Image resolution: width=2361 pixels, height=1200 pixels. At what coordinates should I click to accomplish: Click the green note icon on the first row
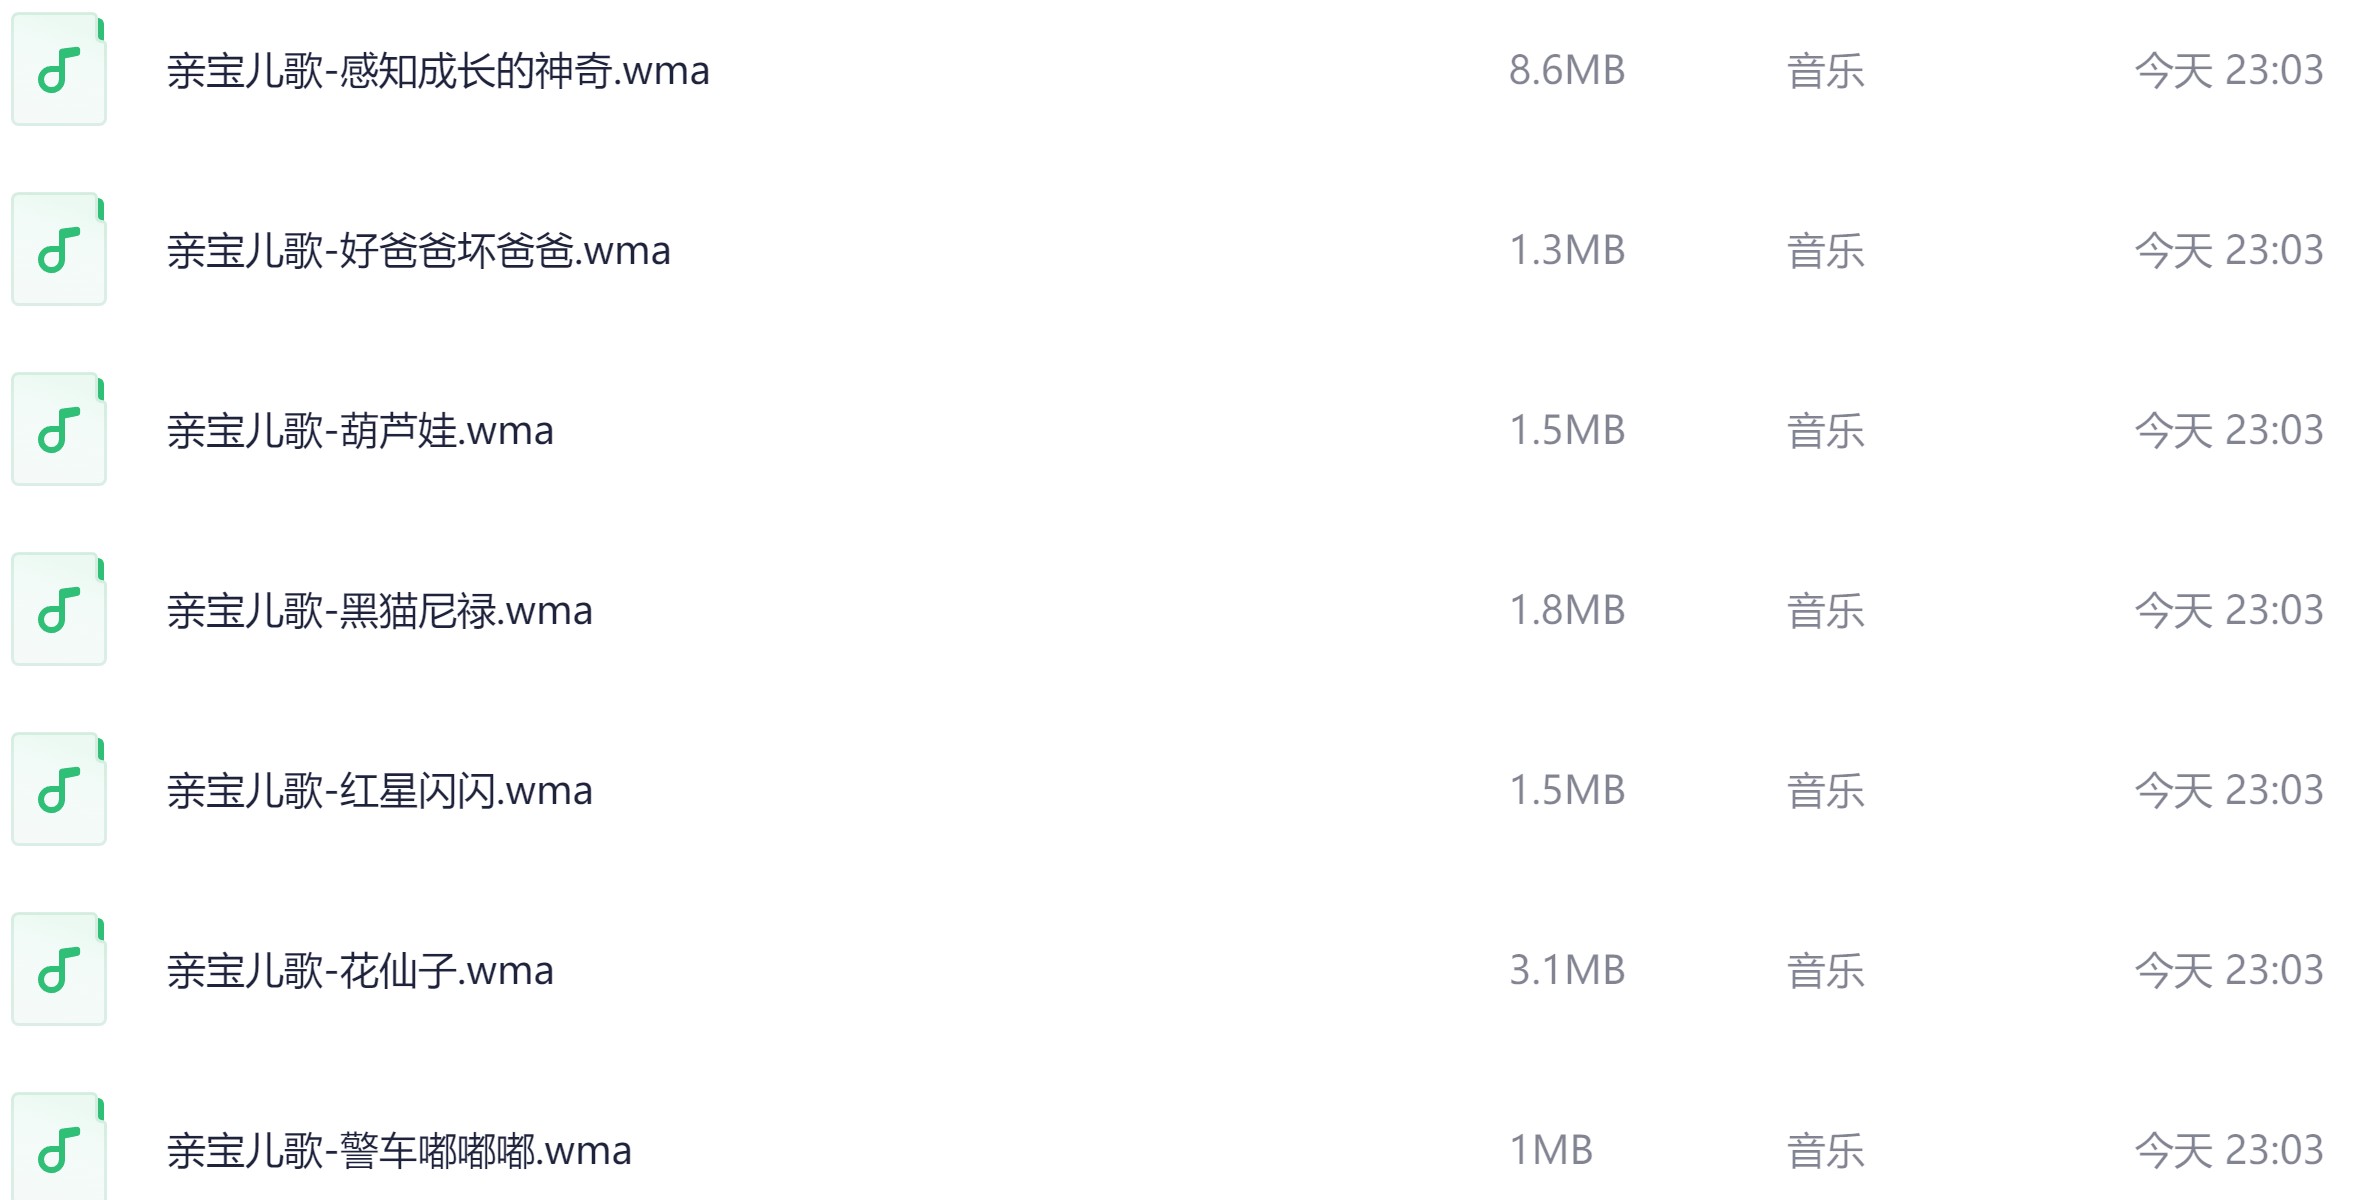coord(59,70)
